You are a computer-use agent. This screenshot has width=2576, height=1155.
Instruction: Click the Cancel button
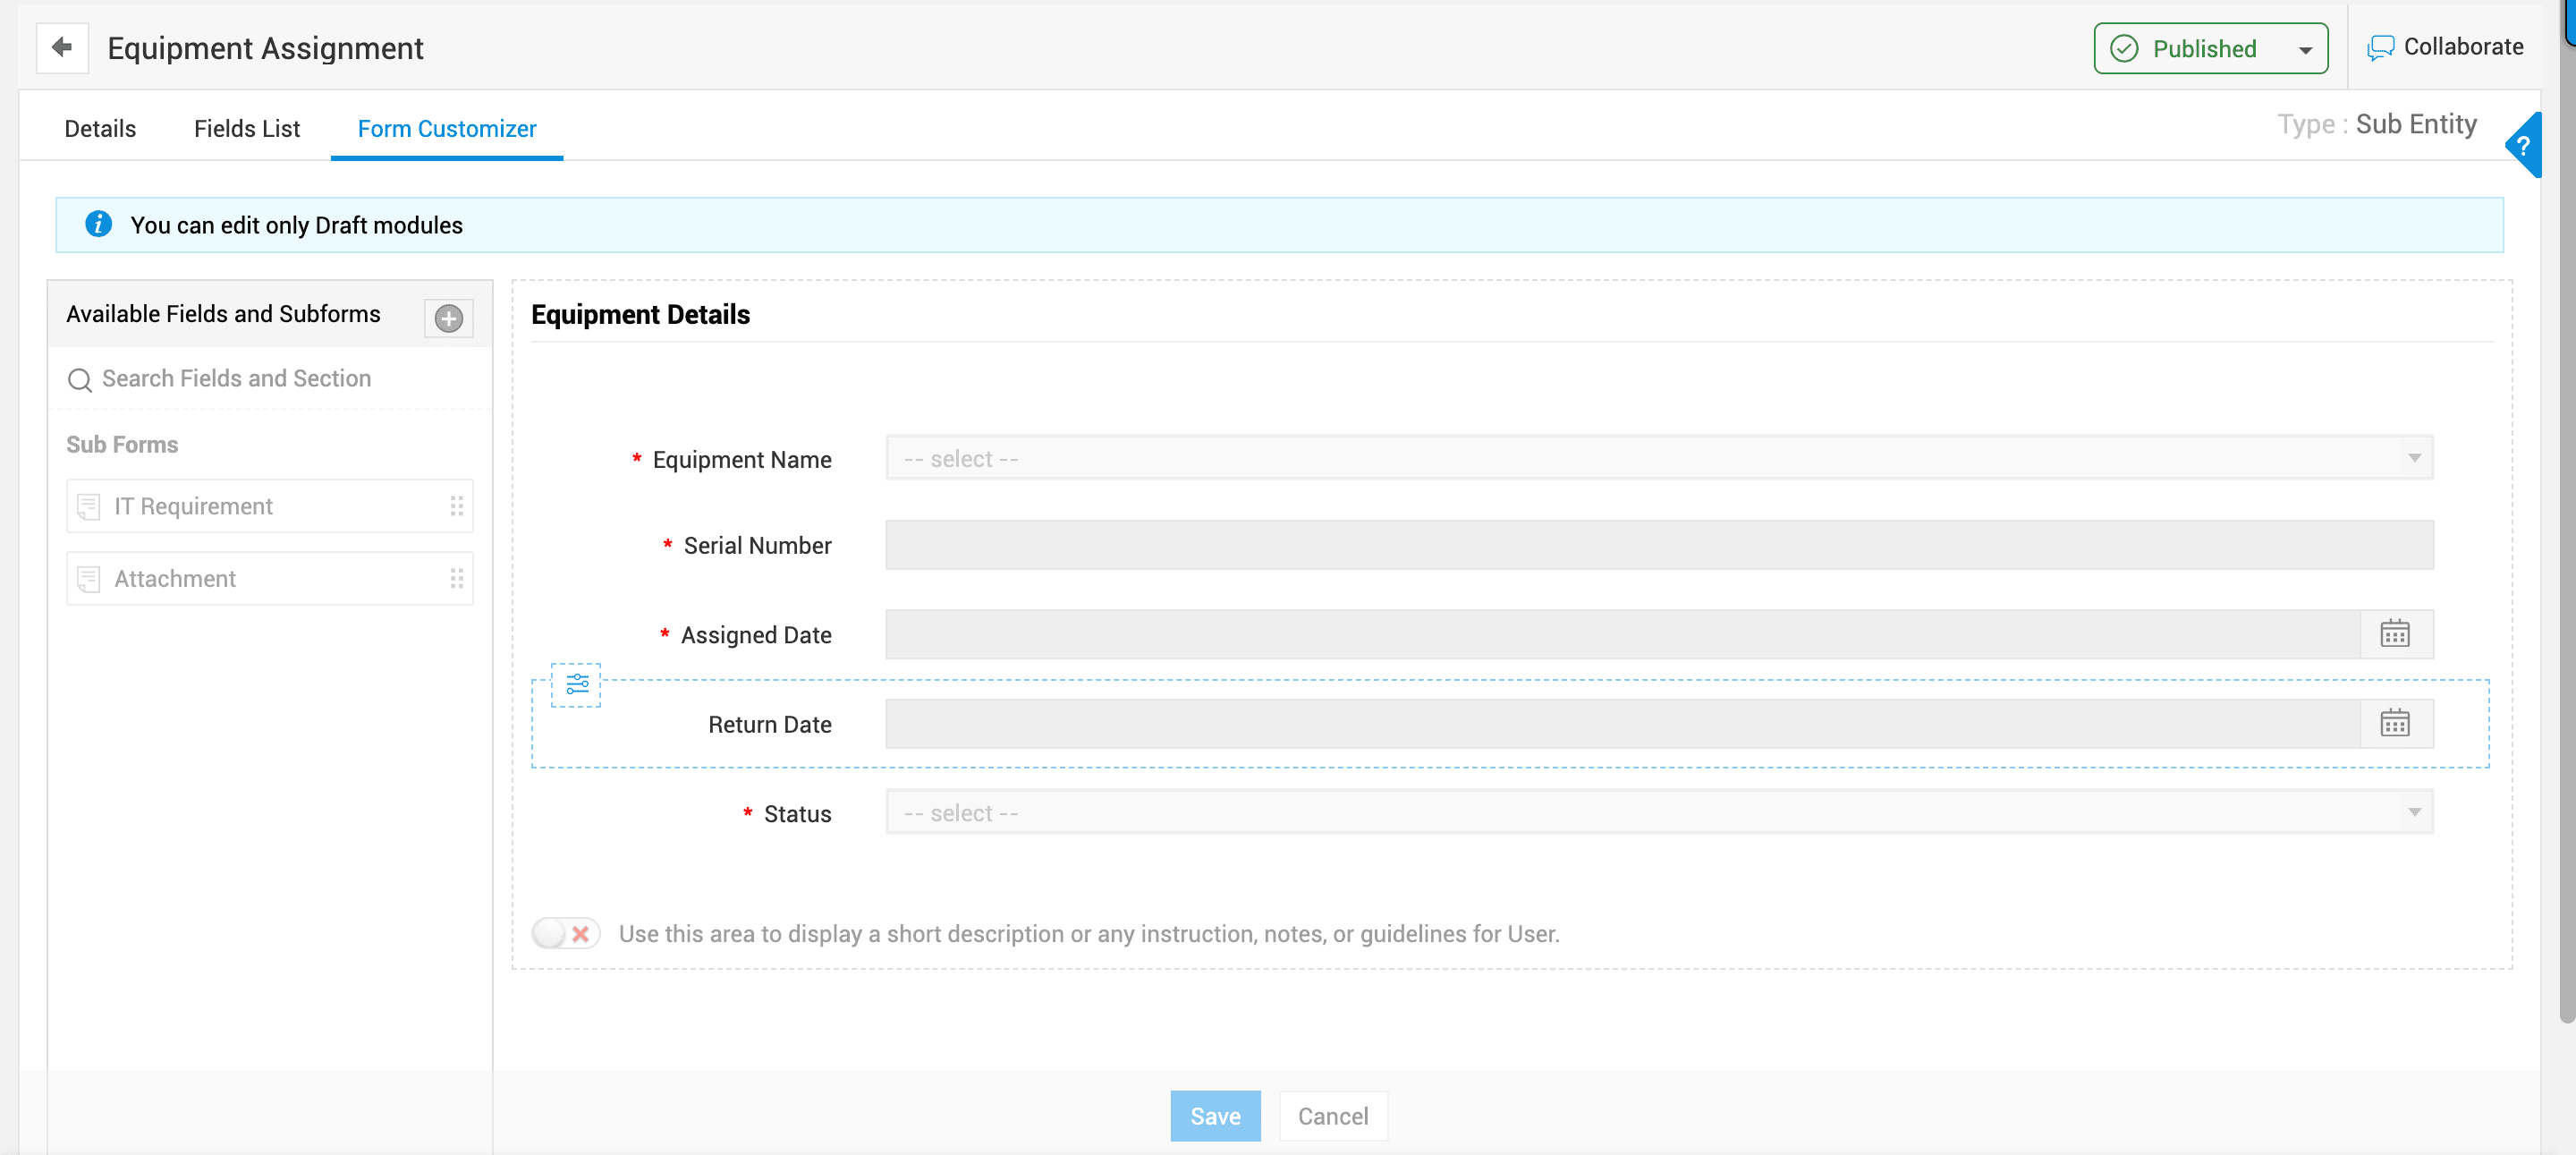pos(1332,1115)
